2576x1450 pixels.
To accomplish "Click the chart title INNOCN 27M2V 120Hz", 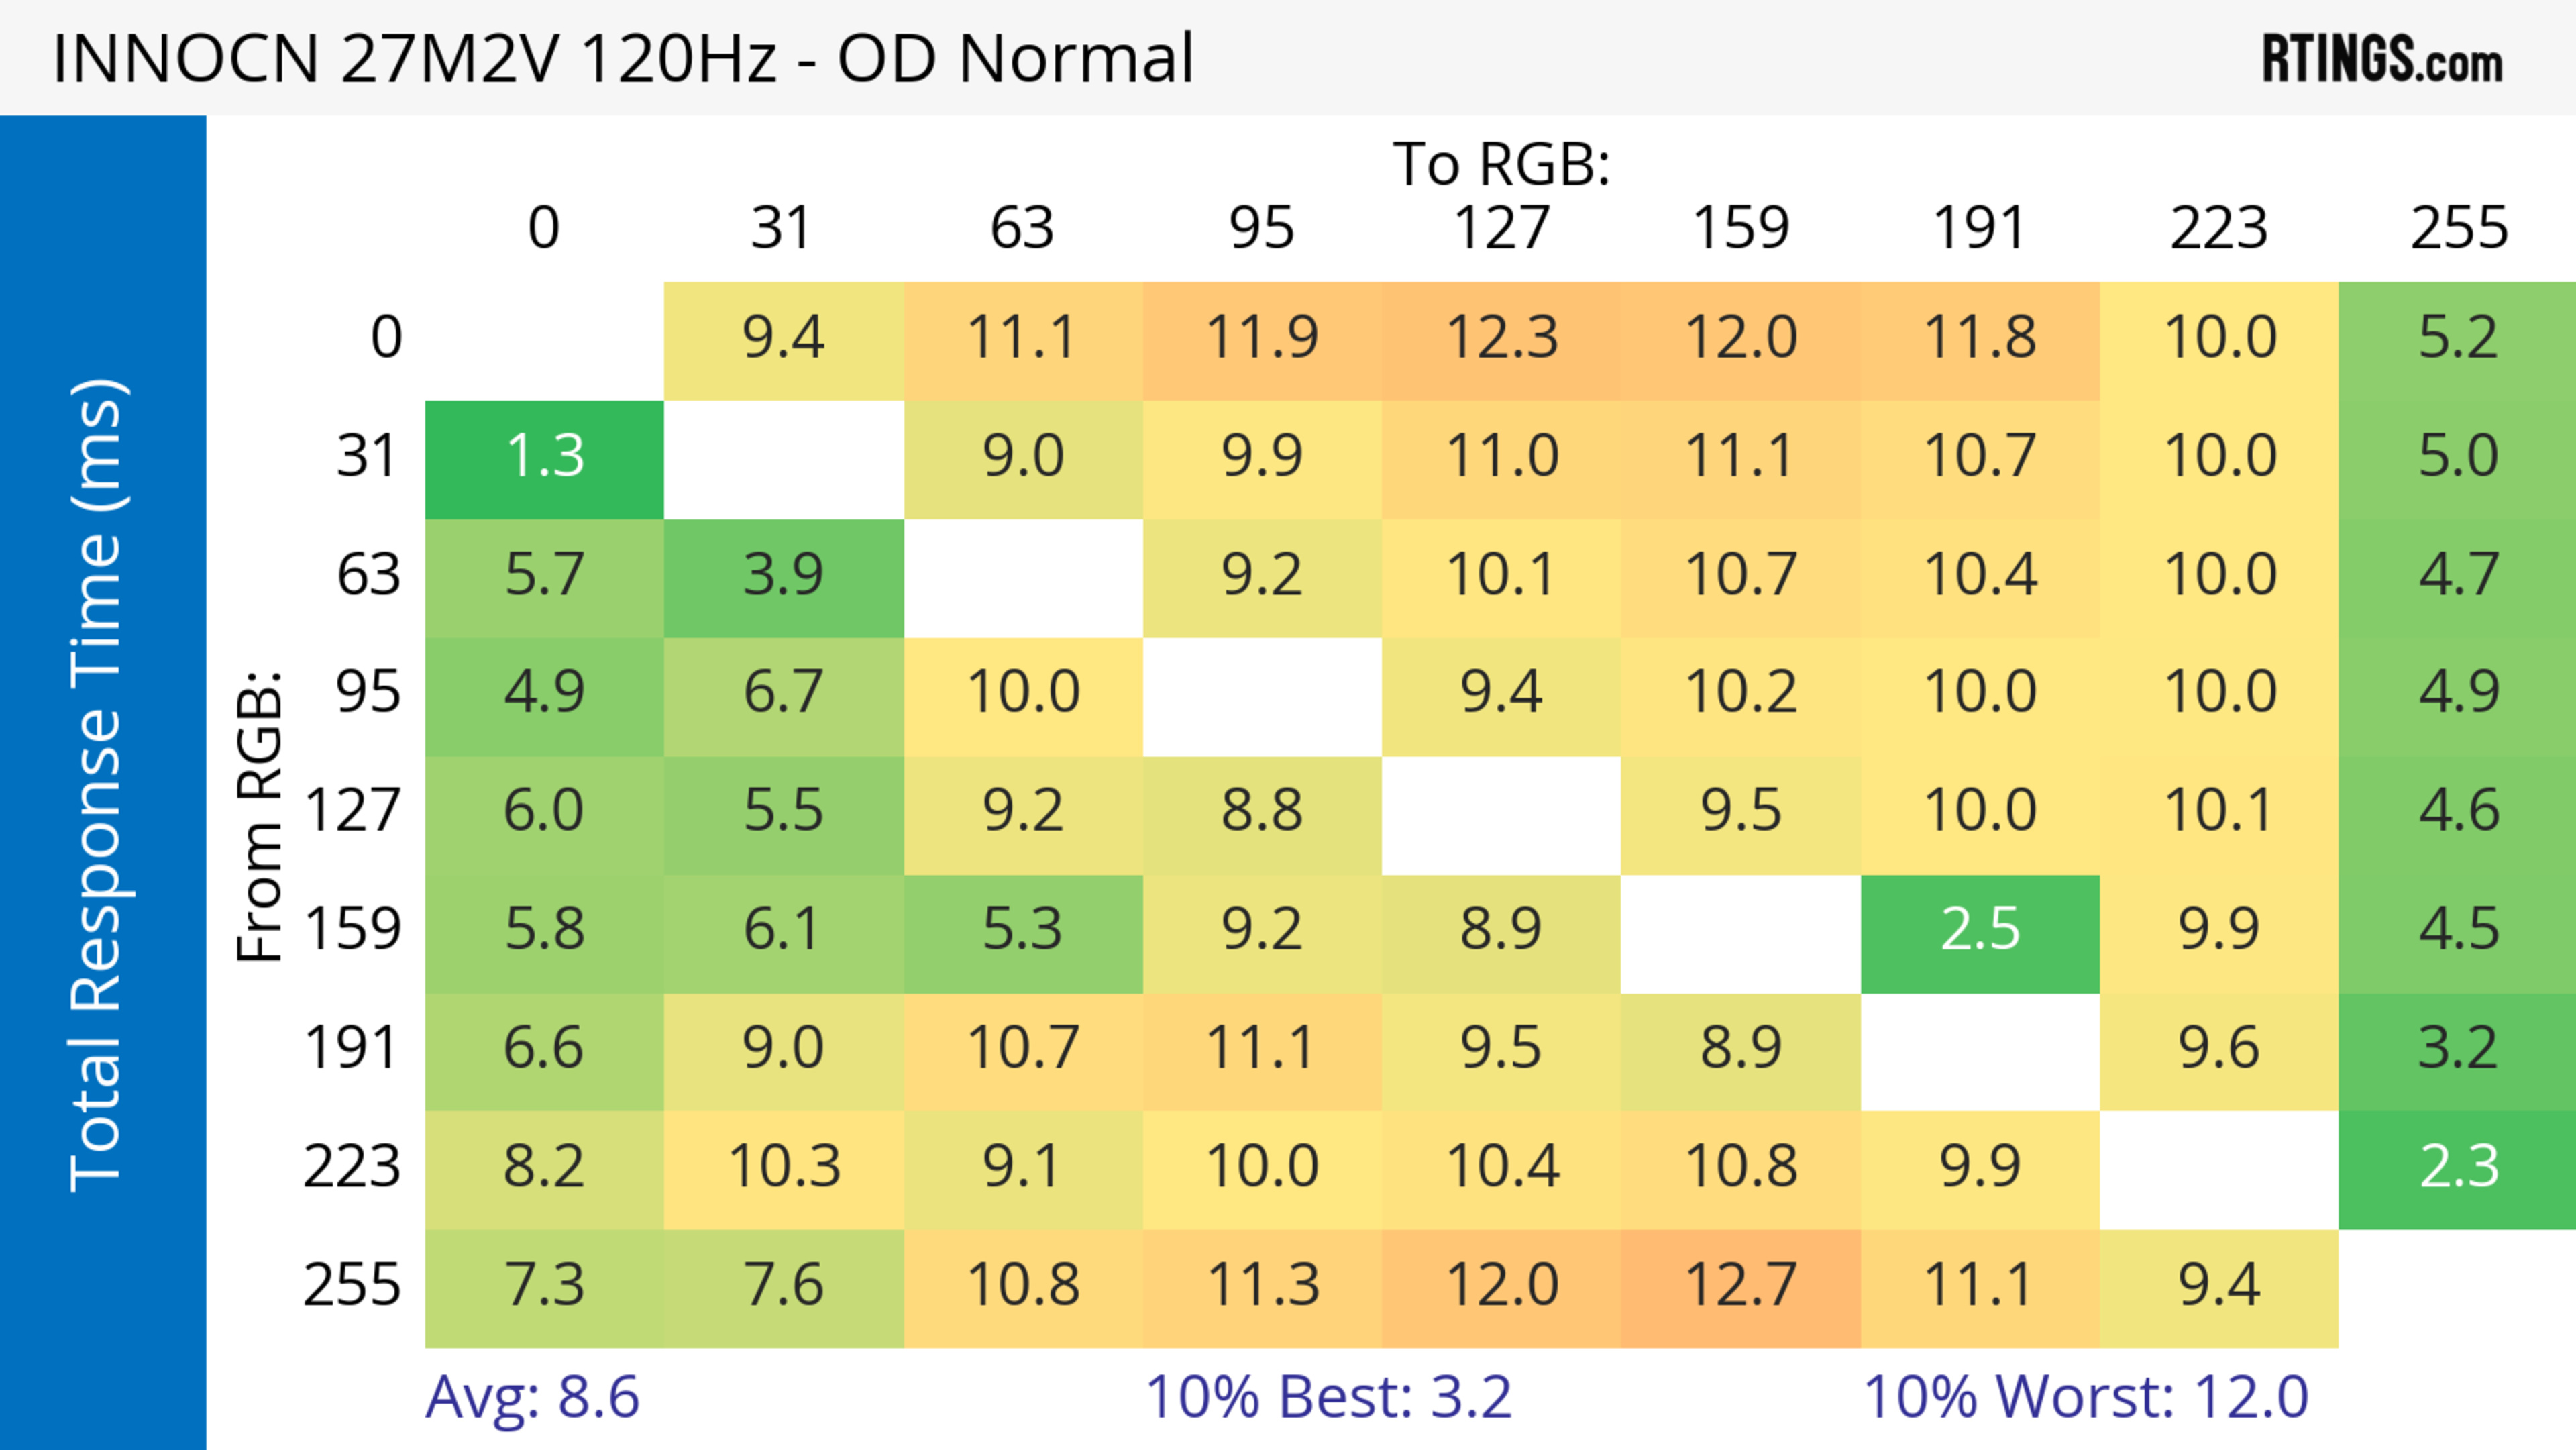I will (x=622, y=58).
